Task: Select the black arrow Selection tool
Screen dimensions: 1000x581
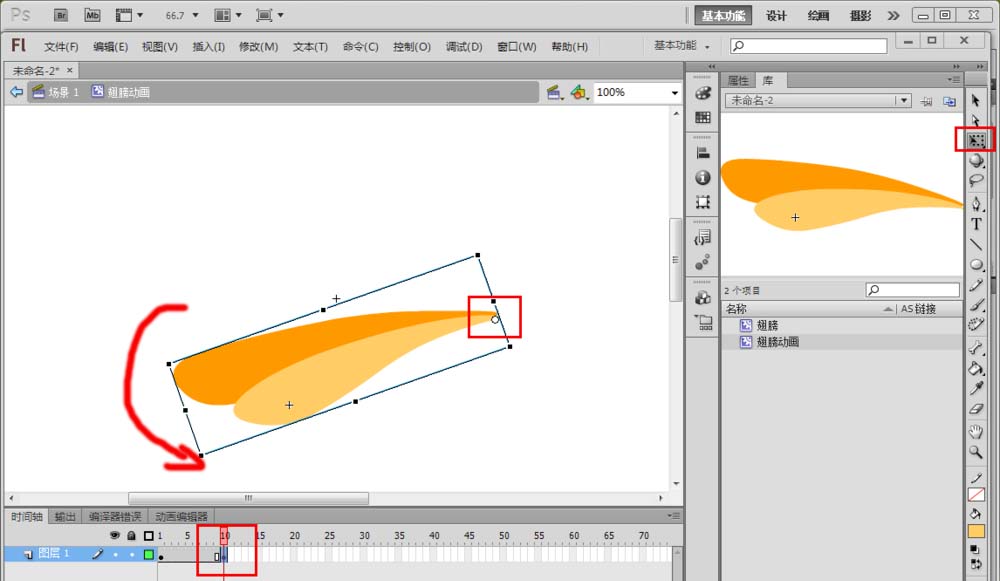Action: click(x=975, y=100)
